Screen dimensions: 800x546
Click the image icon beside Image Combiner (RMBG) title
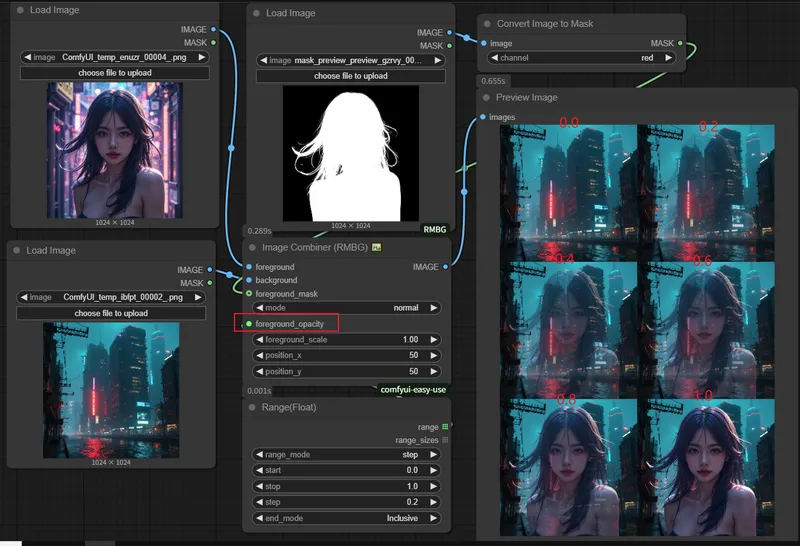click(x=377, y=247)
